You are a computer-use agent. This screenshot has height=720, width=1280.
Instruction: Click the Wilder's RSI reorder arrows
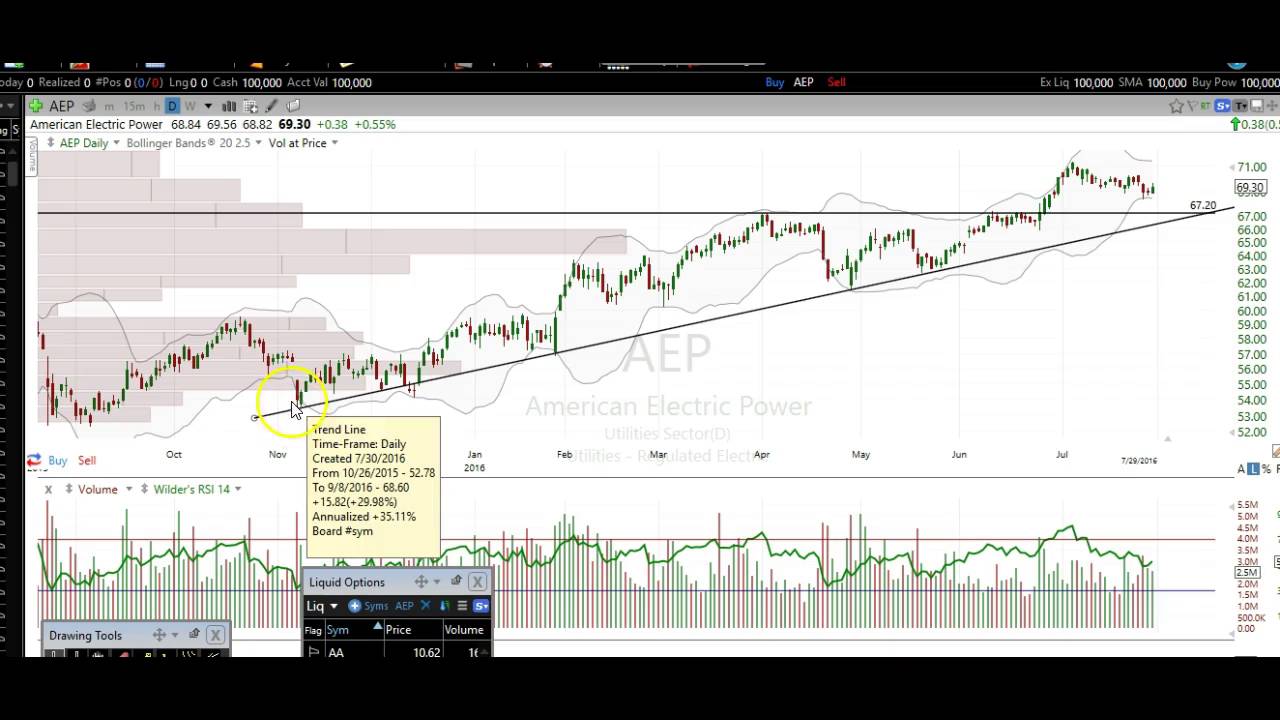click(144, 489)
